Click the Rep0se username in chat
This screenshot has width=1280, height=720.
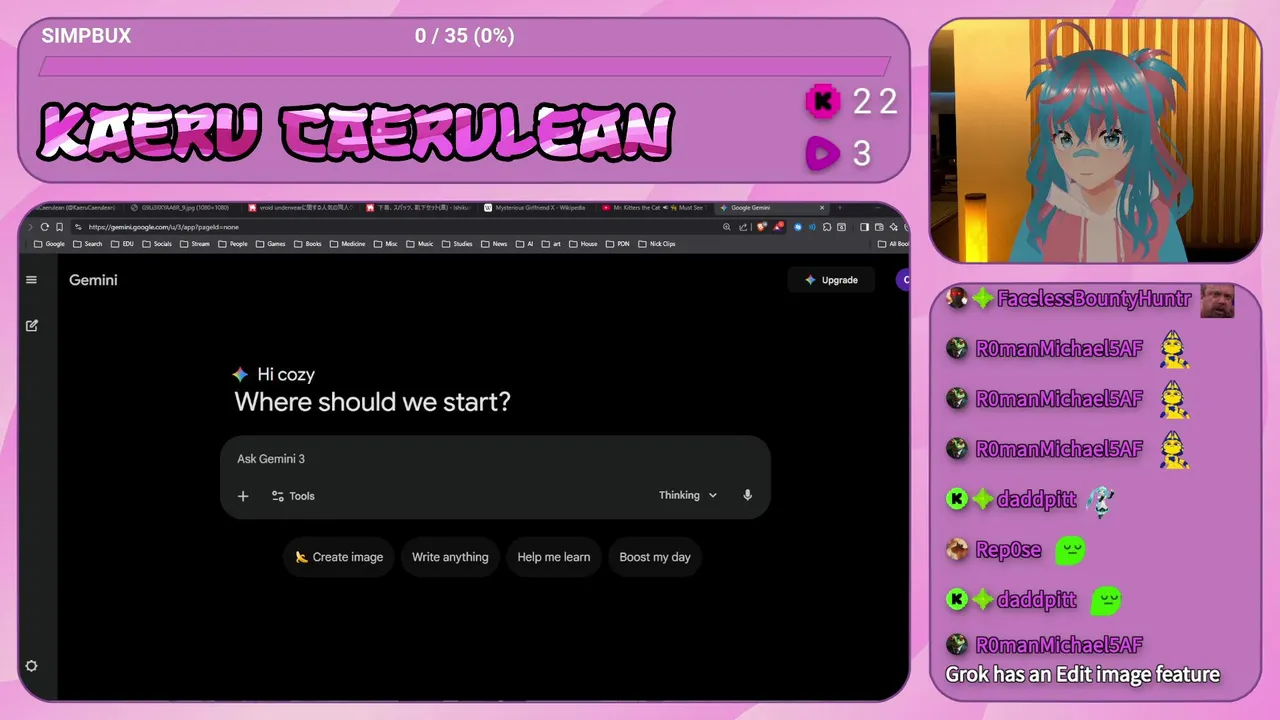(1008, 550)
